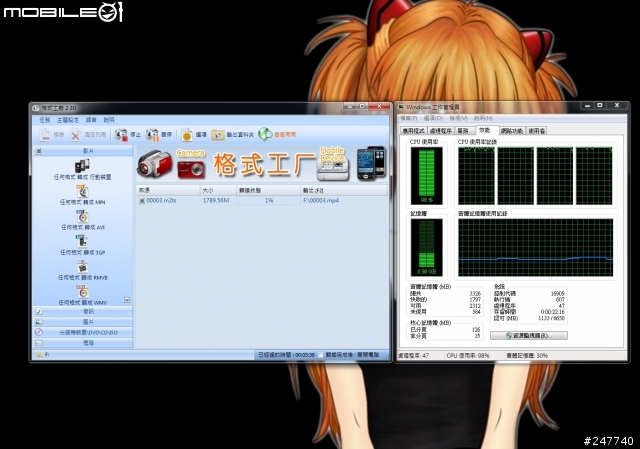
Task: Open Task Manager 檔案(F) menu
Action: point(409,118)
